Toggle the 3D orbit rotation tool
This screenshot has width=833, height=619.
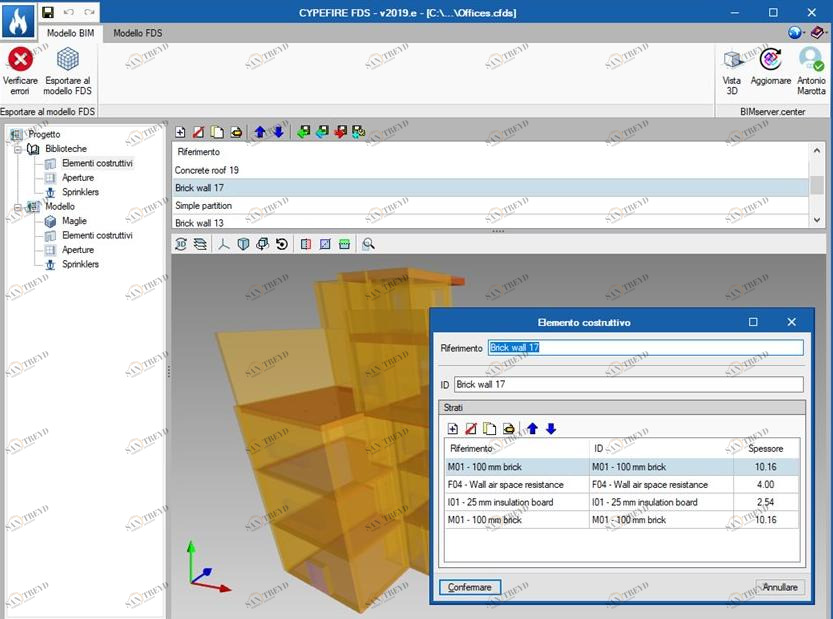(x=282, y=243)
